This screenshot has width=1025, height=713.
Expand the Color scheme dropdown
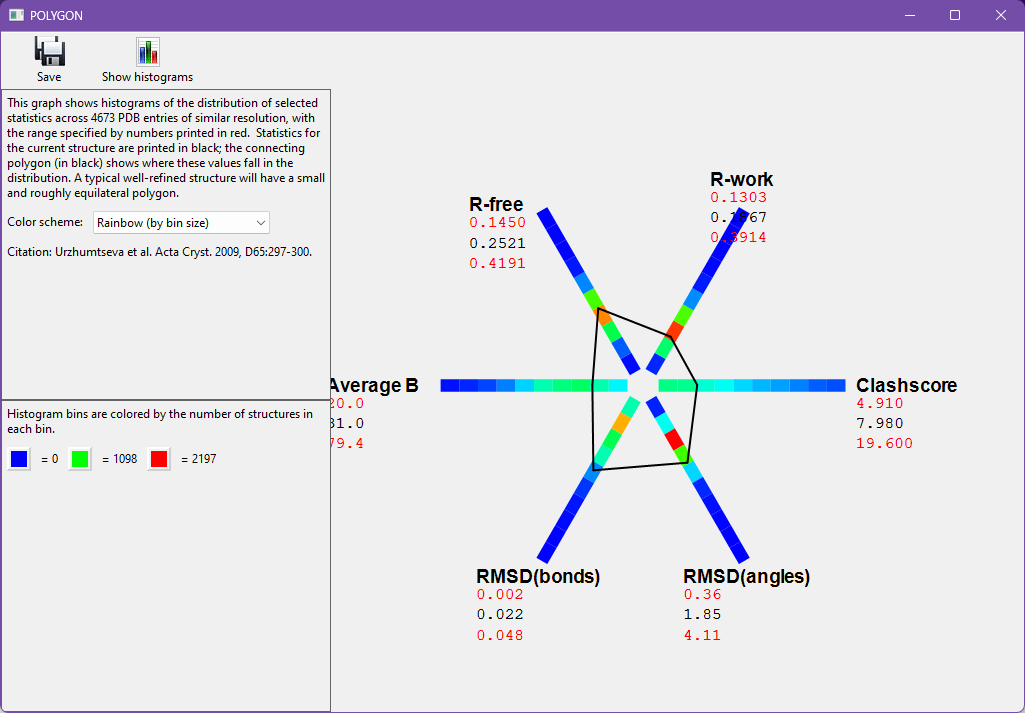[181, 222]
